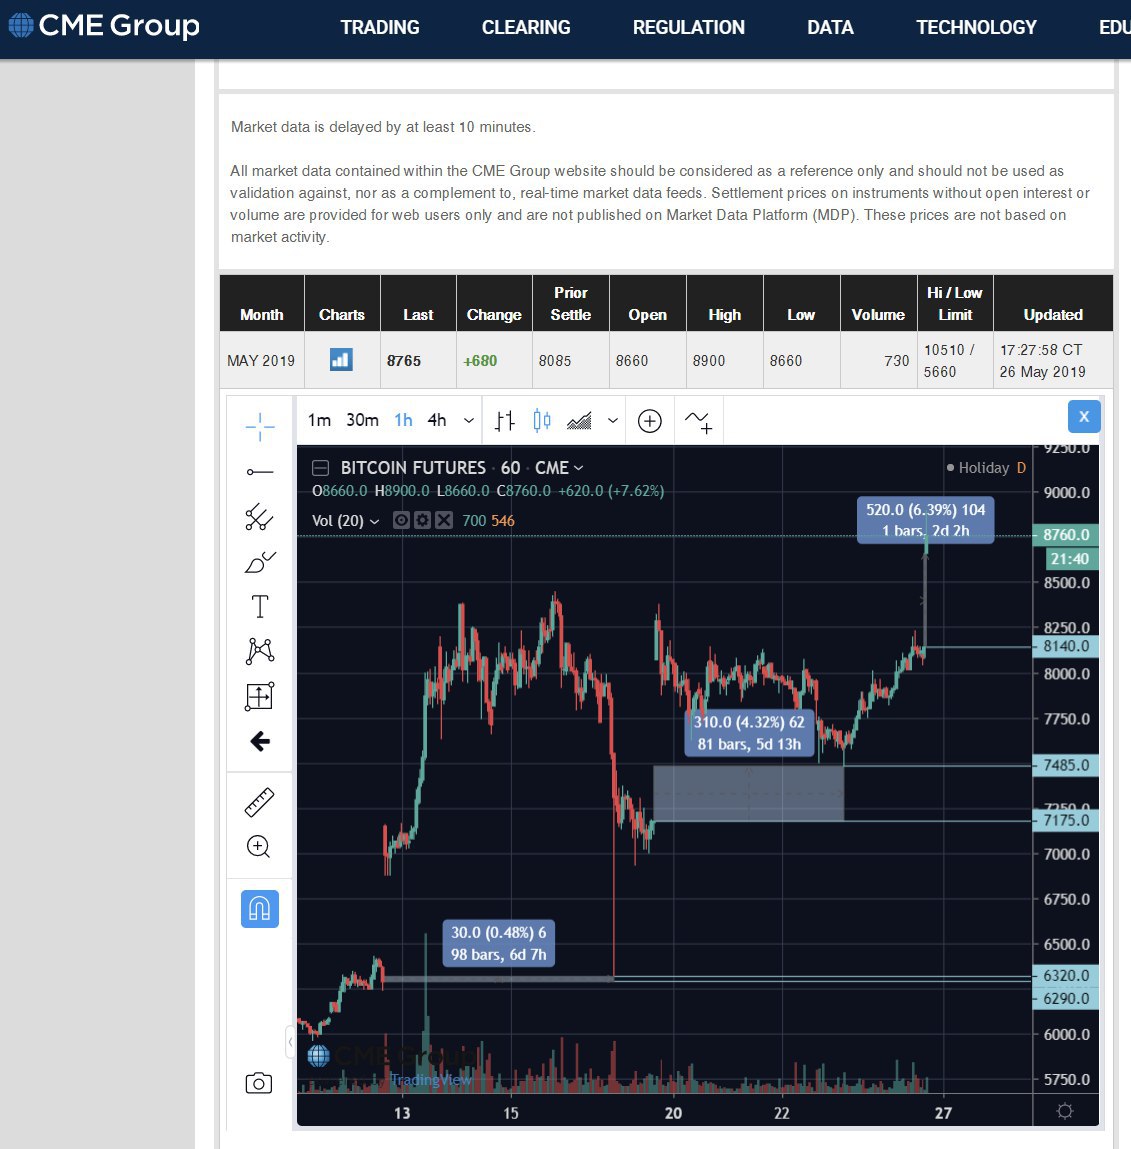
Task: Select the XABCD pattern tool
Action: coord(259,651)
